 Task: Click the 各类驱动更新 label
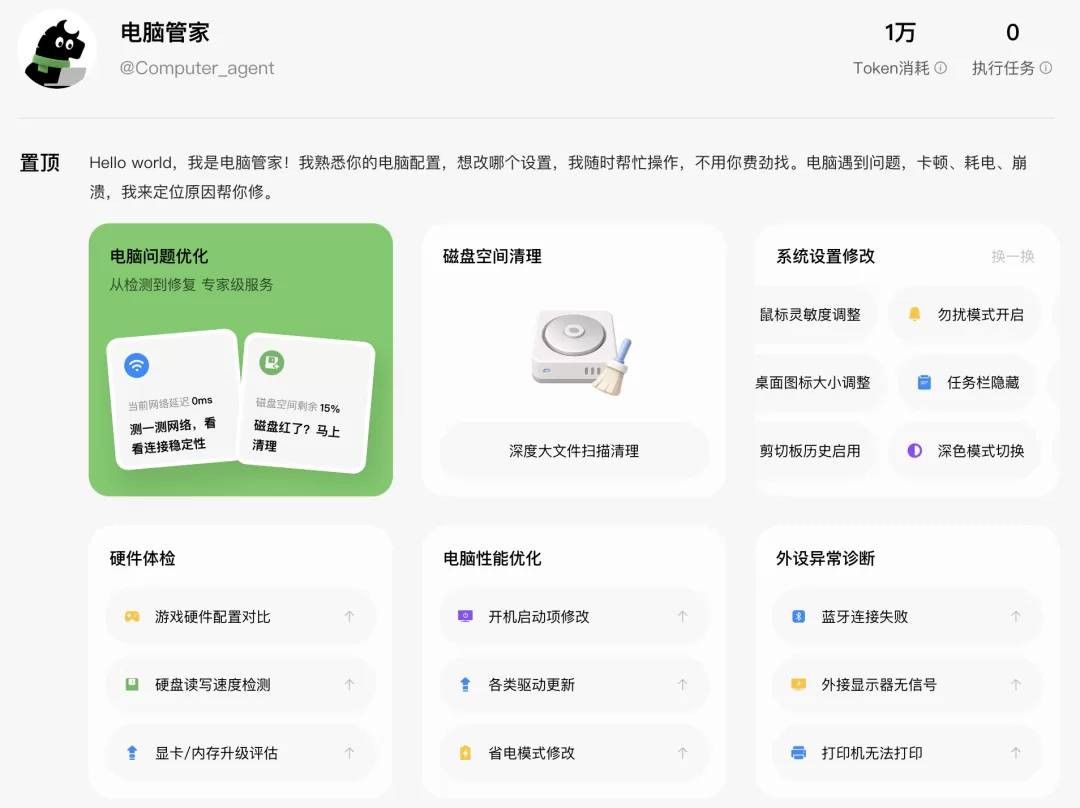pyautogui.click(x=531, y=685)
